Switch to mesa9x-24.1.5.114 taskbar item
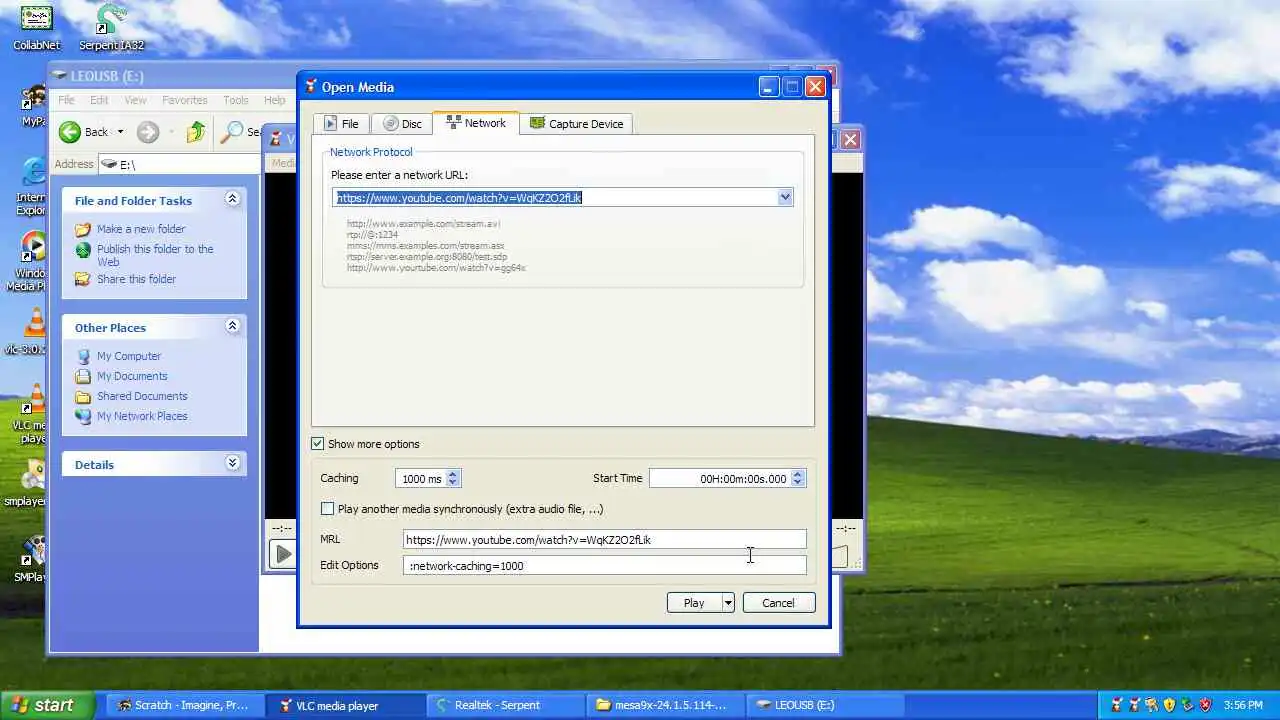The width and height of the screenshot is (1280, 720). pos(666,705)
